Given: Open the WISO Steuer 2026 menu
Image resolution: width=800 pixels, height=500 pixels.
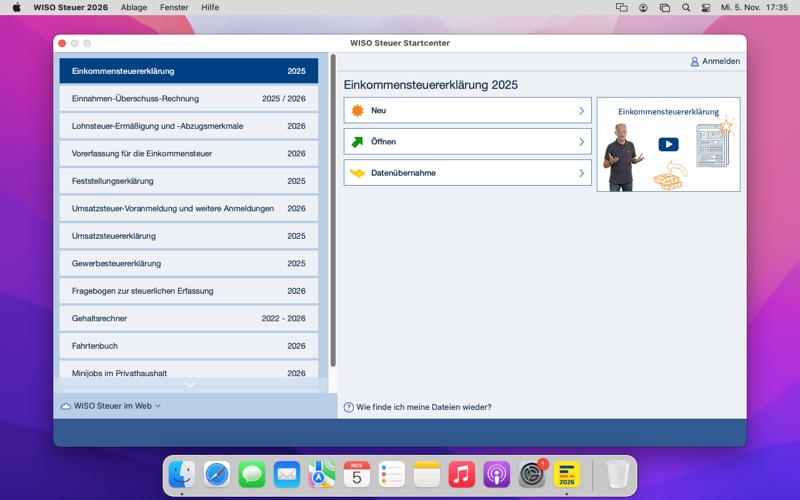Looking at the screenshot, I should [x=70, y=7].
